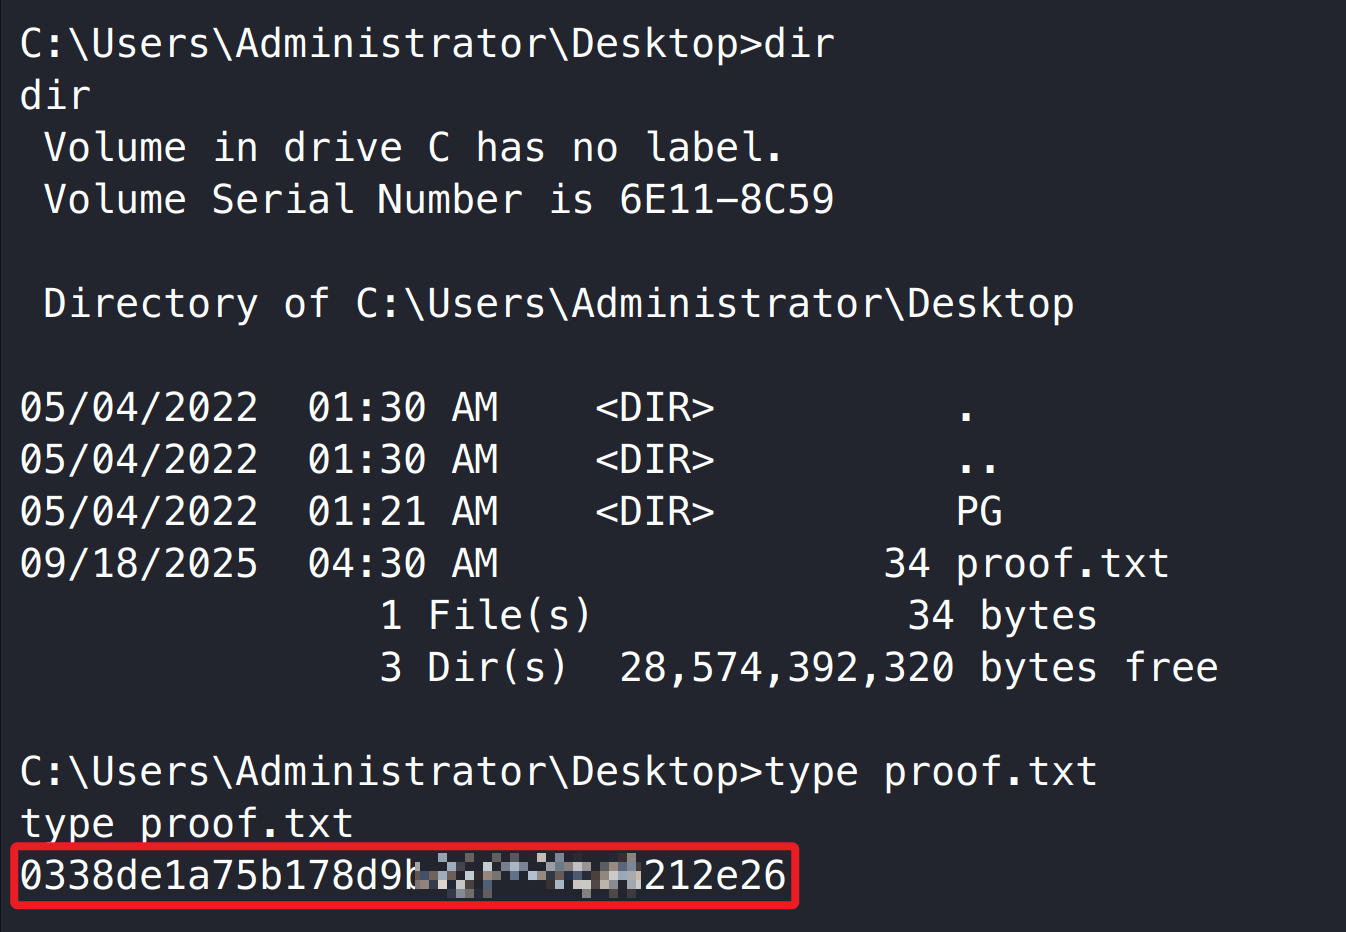Click the "3 Dir(s)" summary text
Image resolution: width=1346 pixels, height=932 pixels.
pos(474,668)
